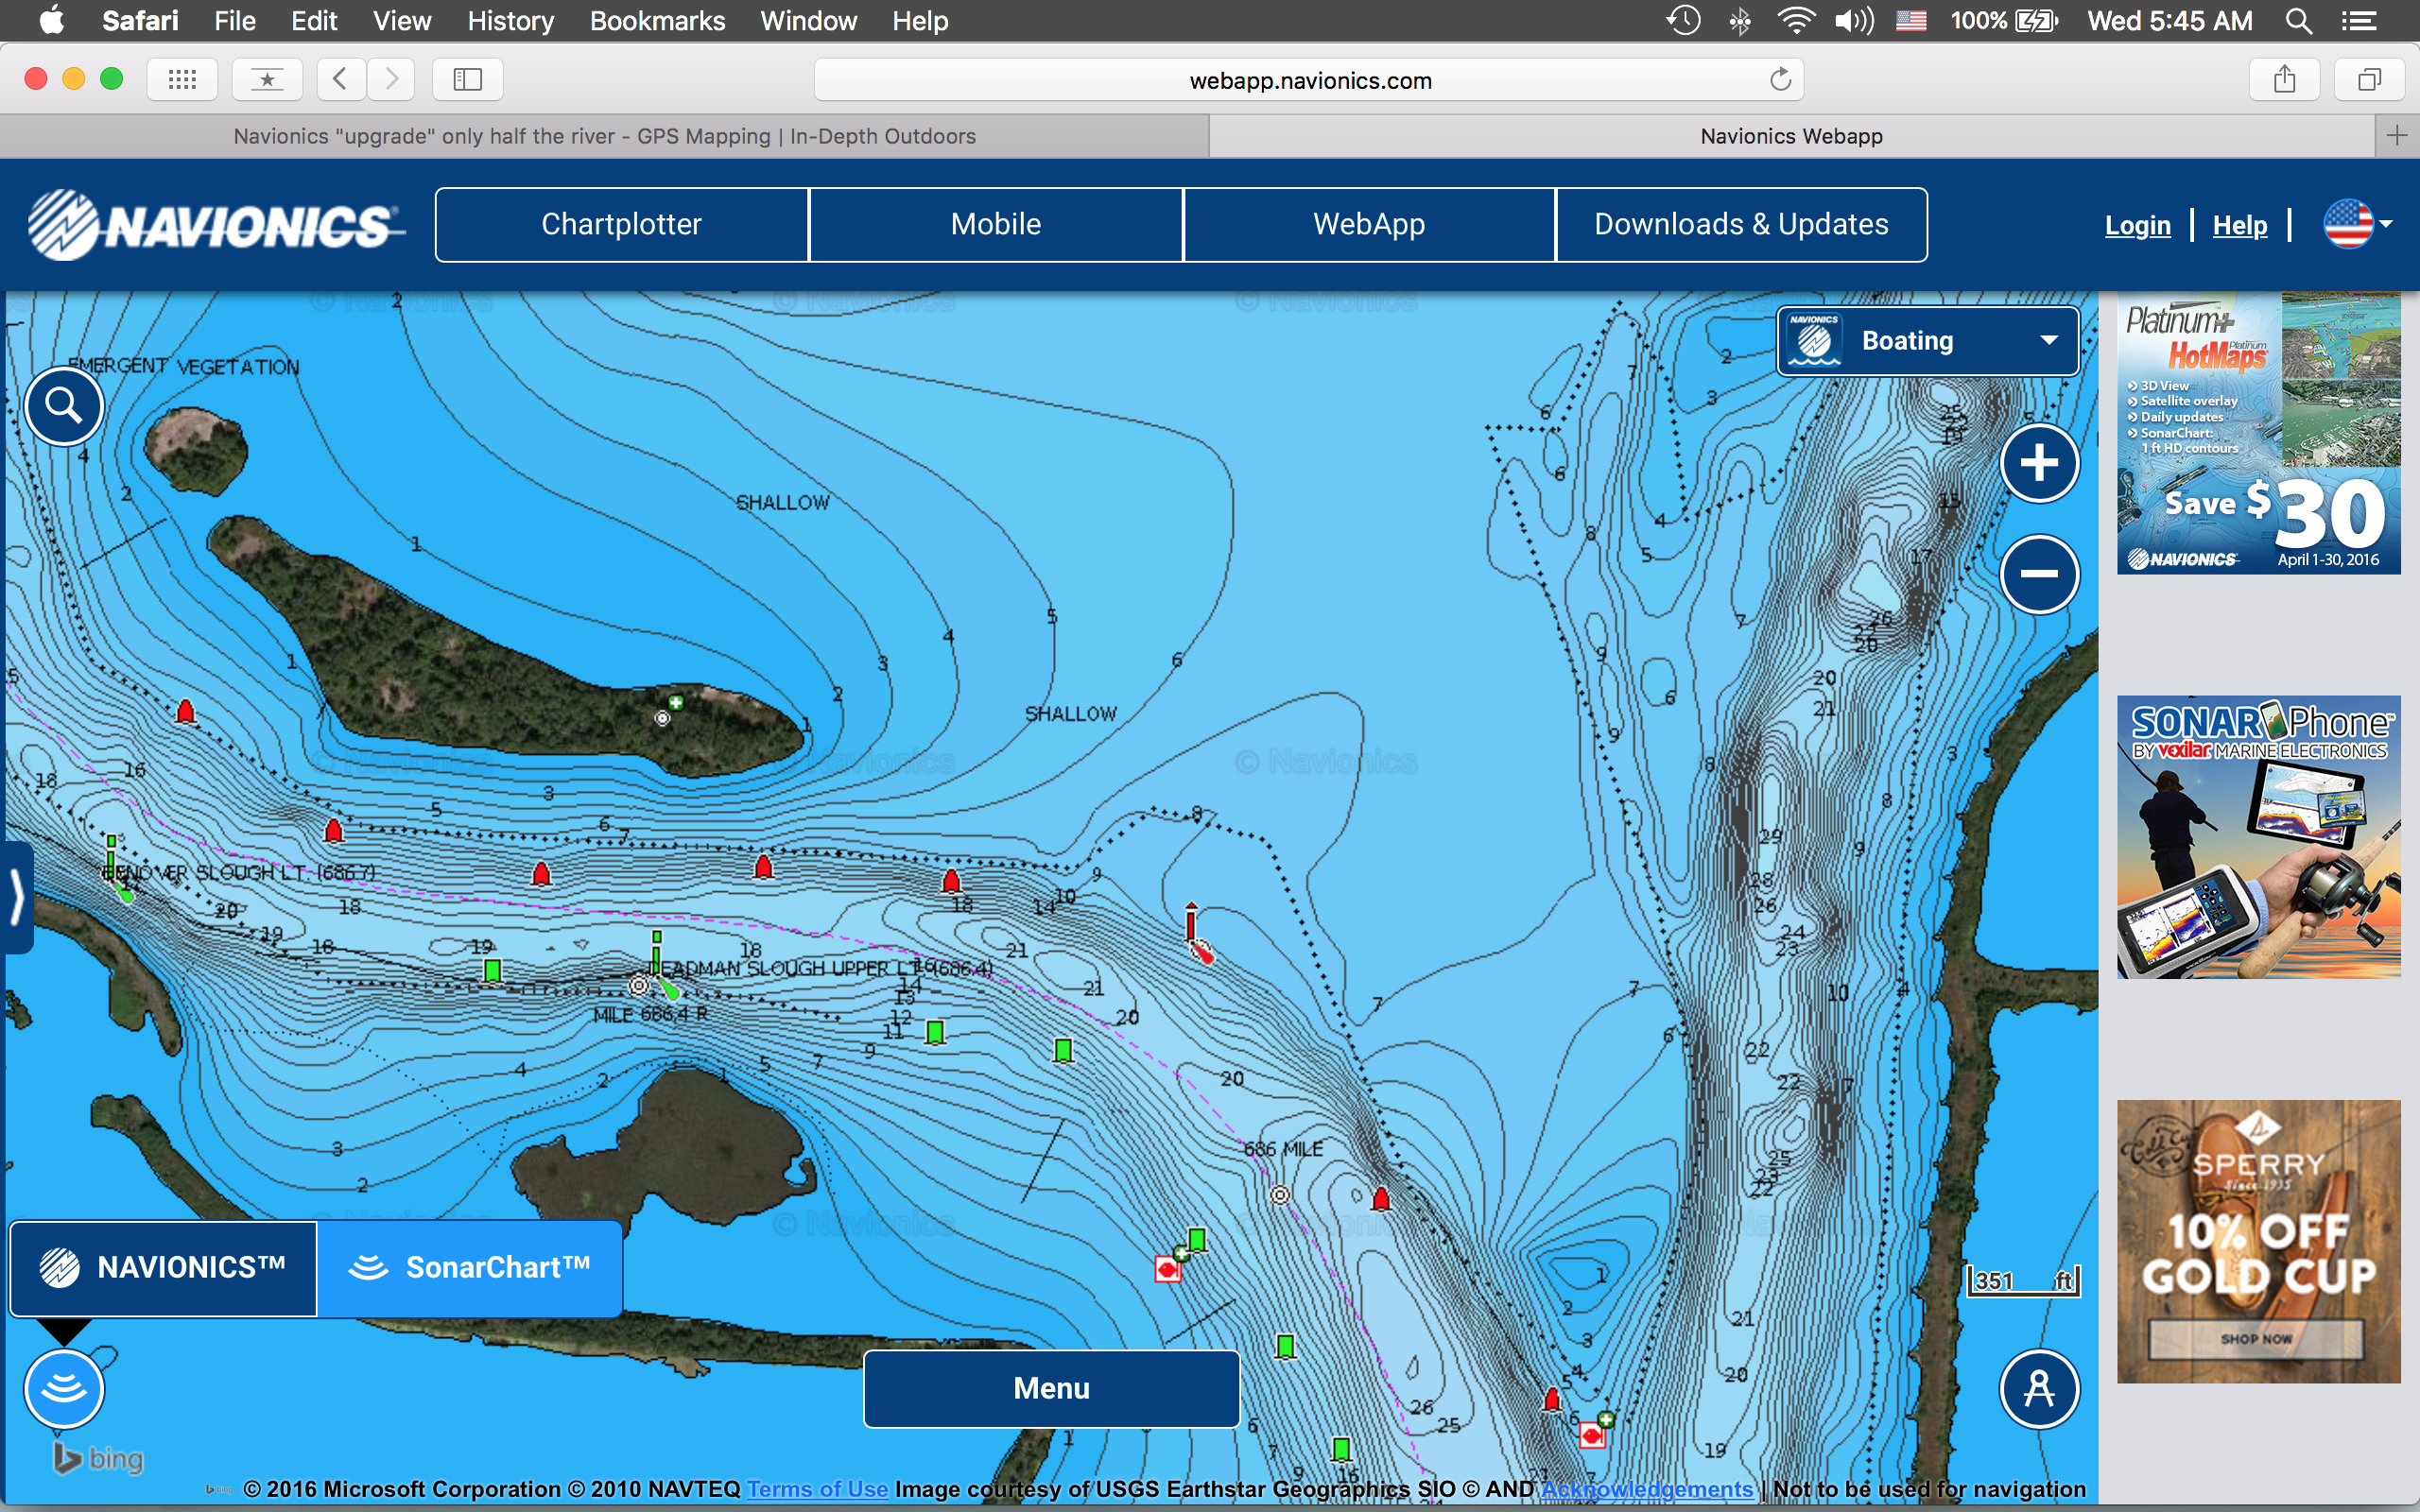Click the Bluetooth menu bar icon

[1740, 21]
